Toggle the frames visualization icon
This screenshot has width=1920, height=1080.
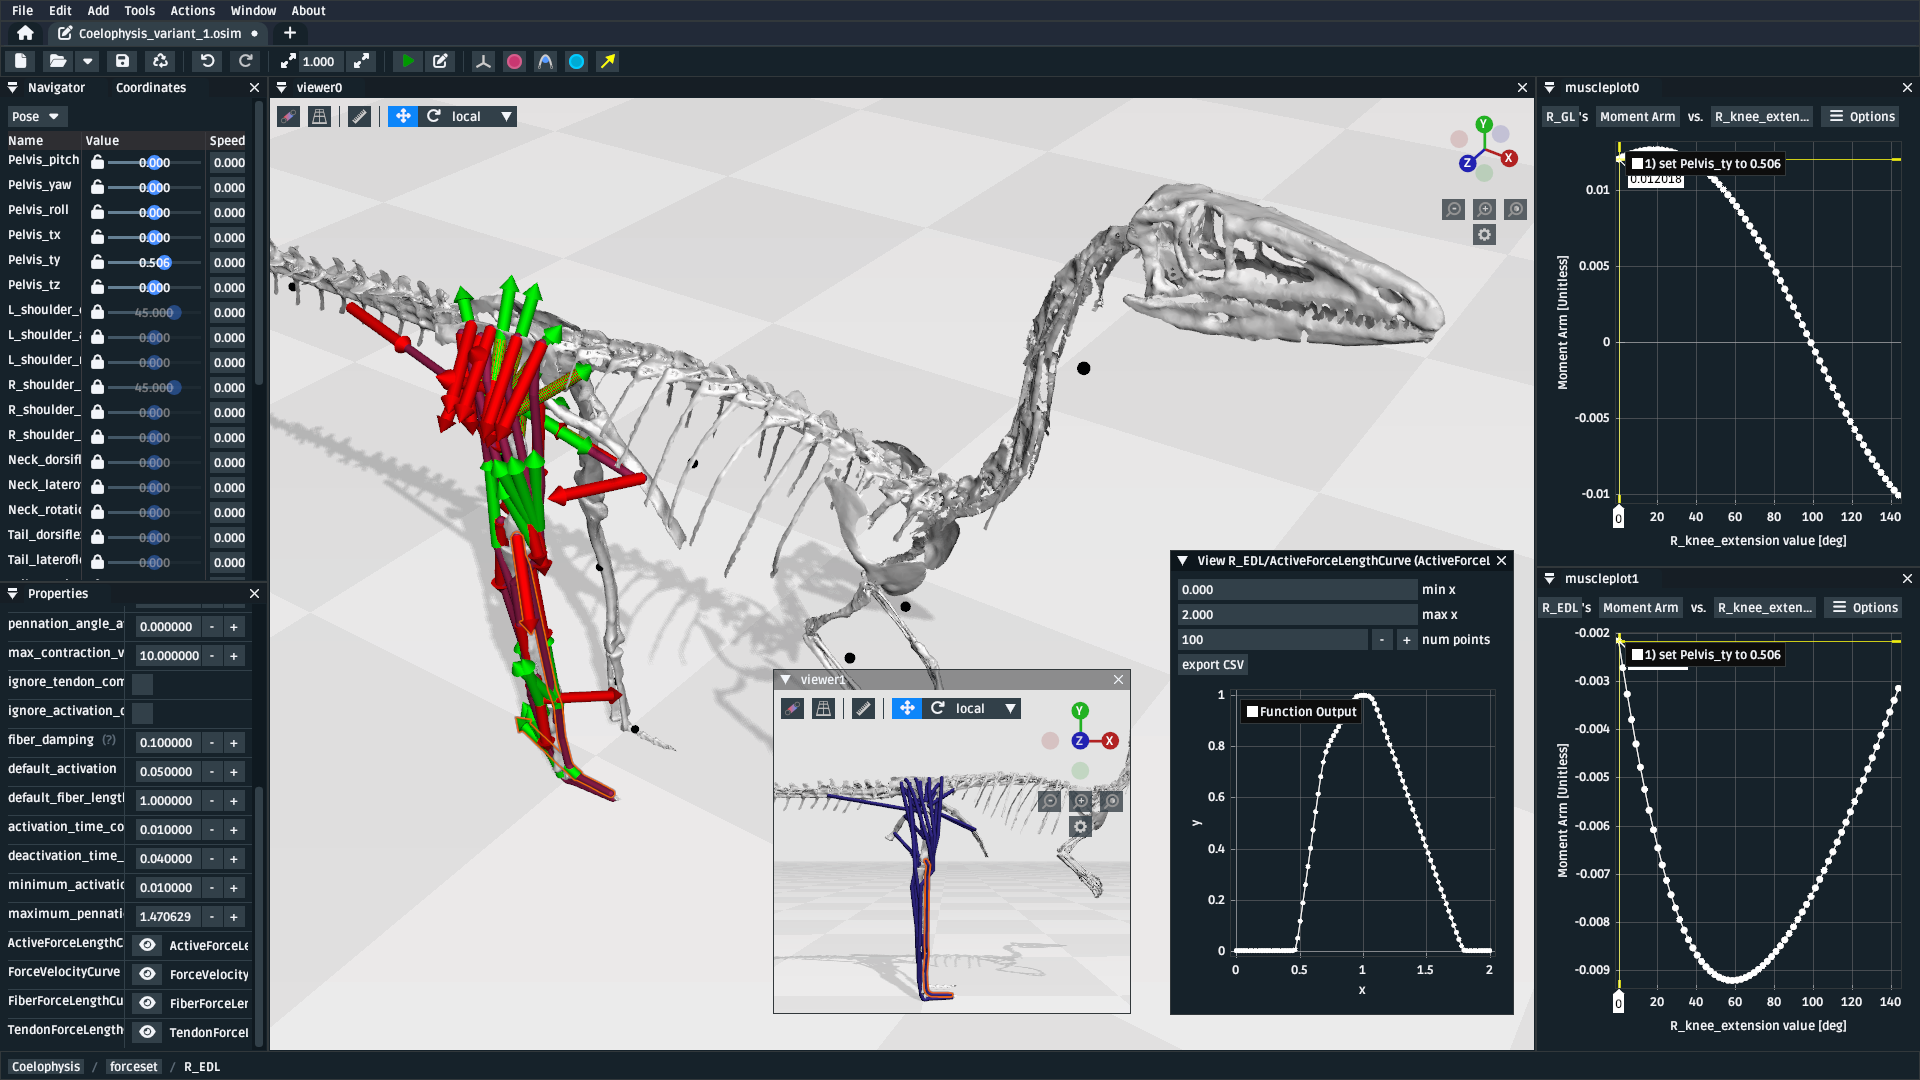tap(483, 62)
